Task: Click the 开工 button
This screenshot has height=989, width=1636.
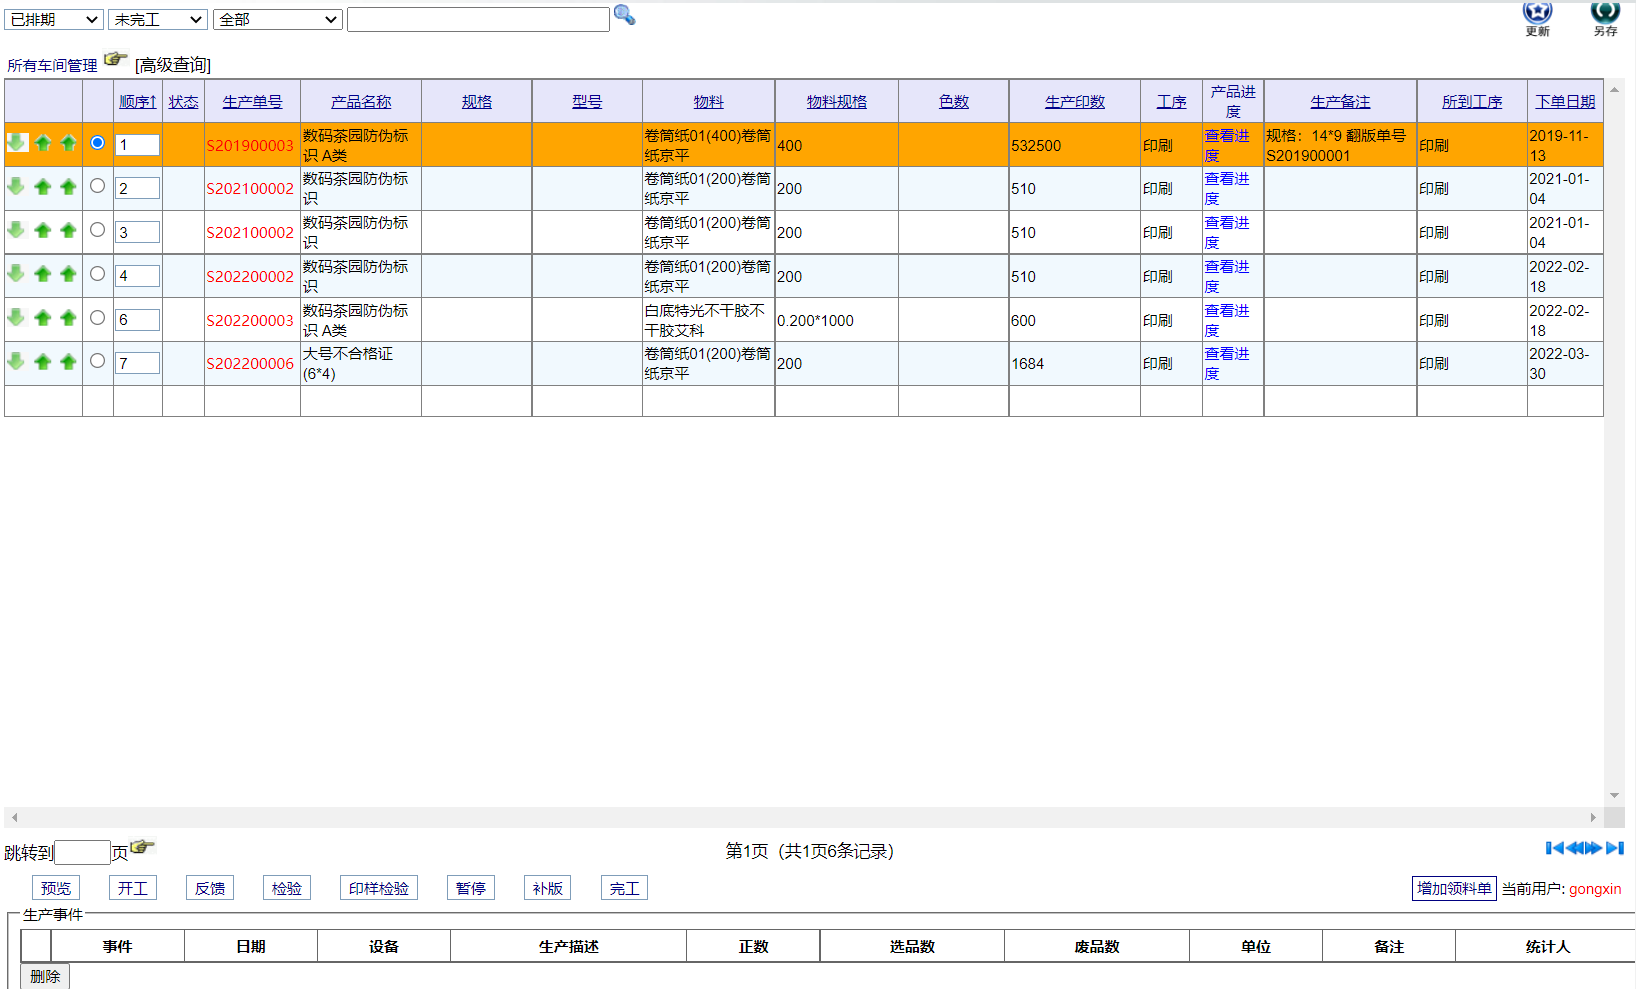Action: [133, 887]
